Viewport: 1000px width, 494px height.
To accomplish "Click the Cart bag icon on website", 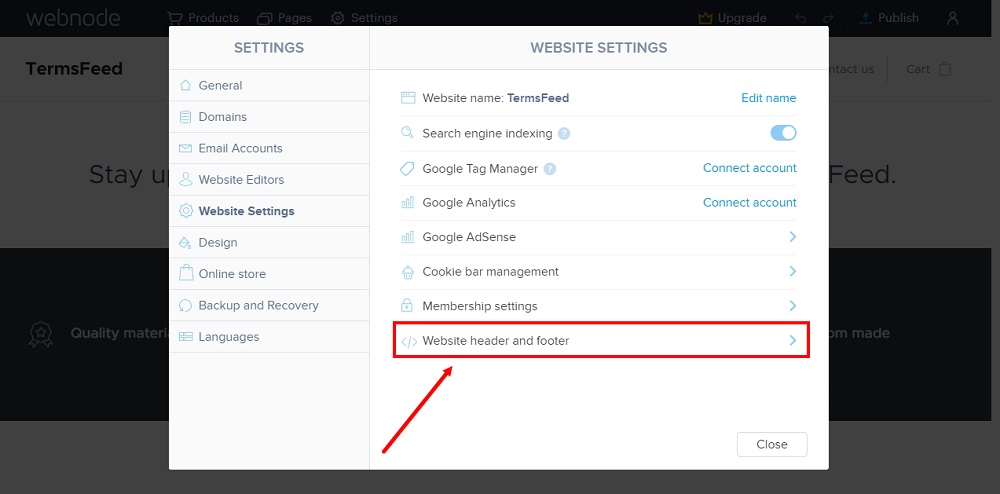I will point(945,69).
